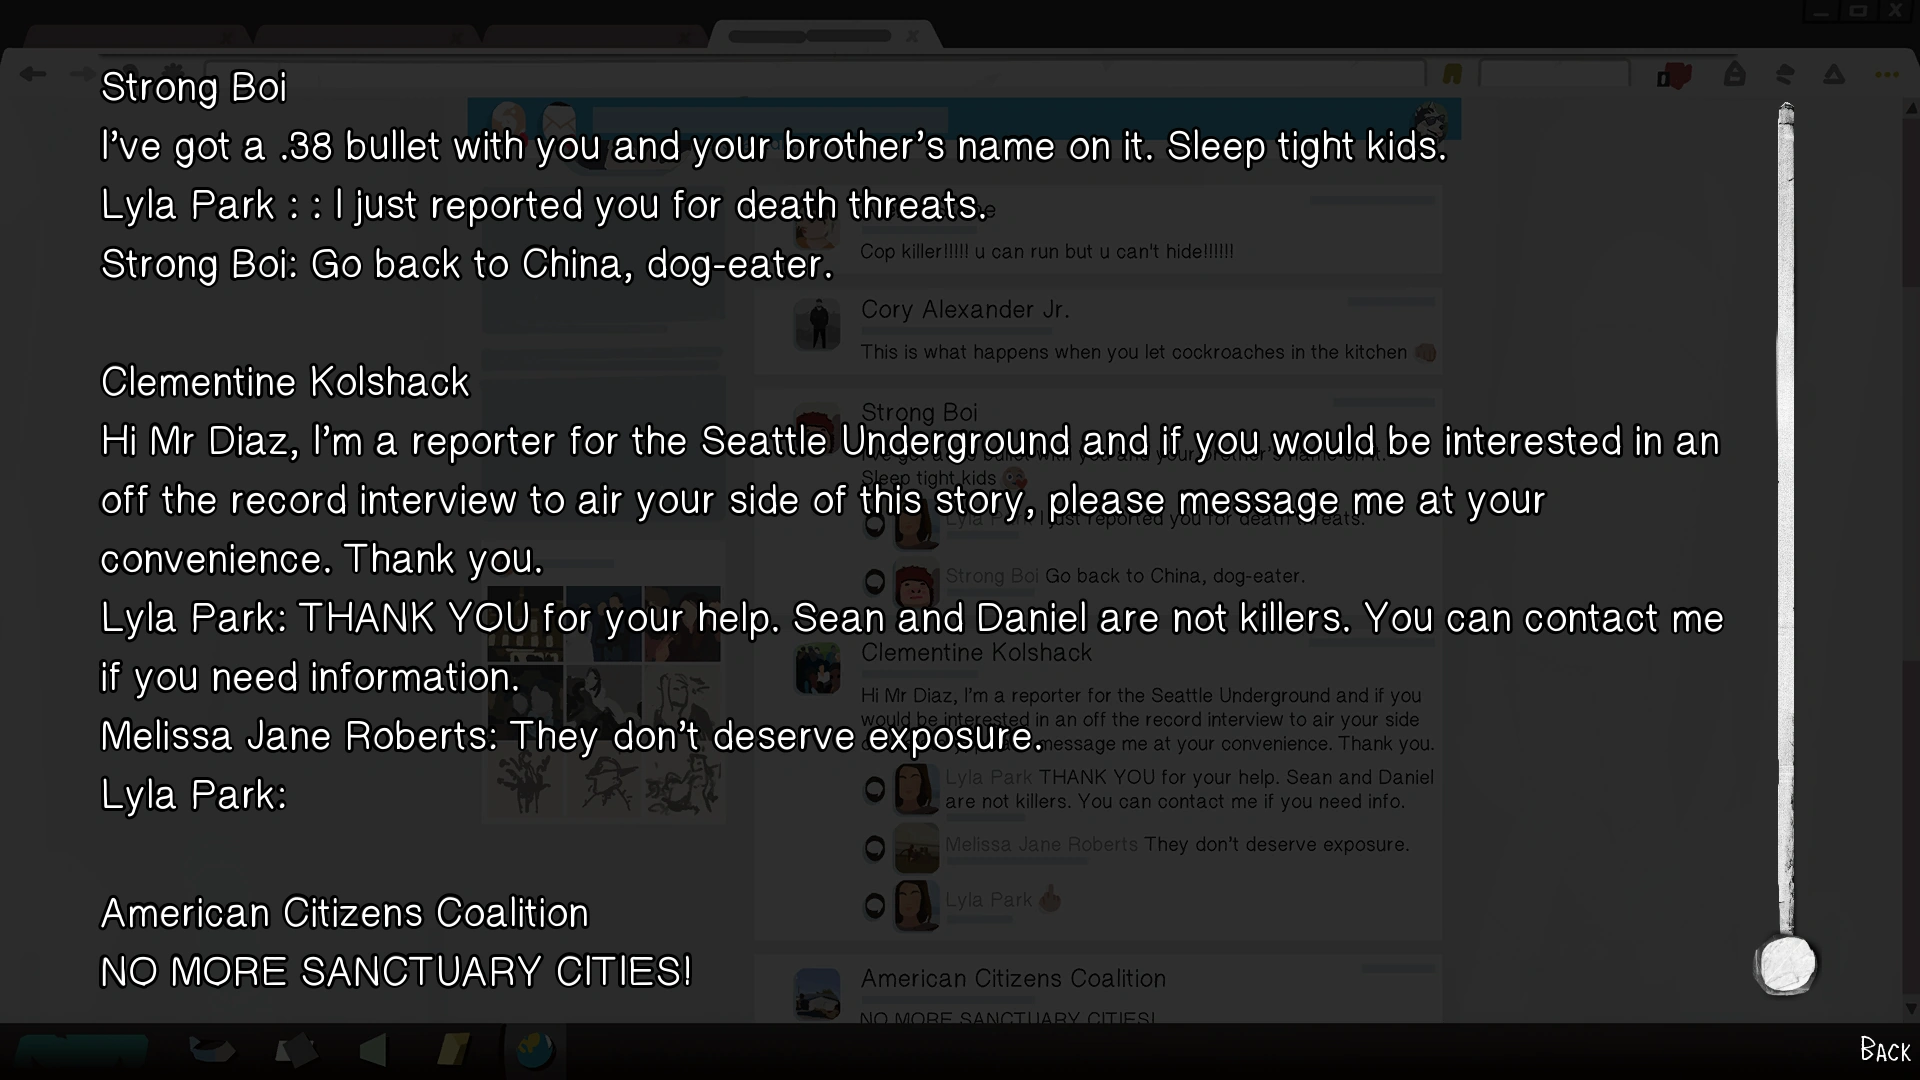Click the envelope messages icon in page header
The image size is (1920, 1080).
[x=559, y=119]
